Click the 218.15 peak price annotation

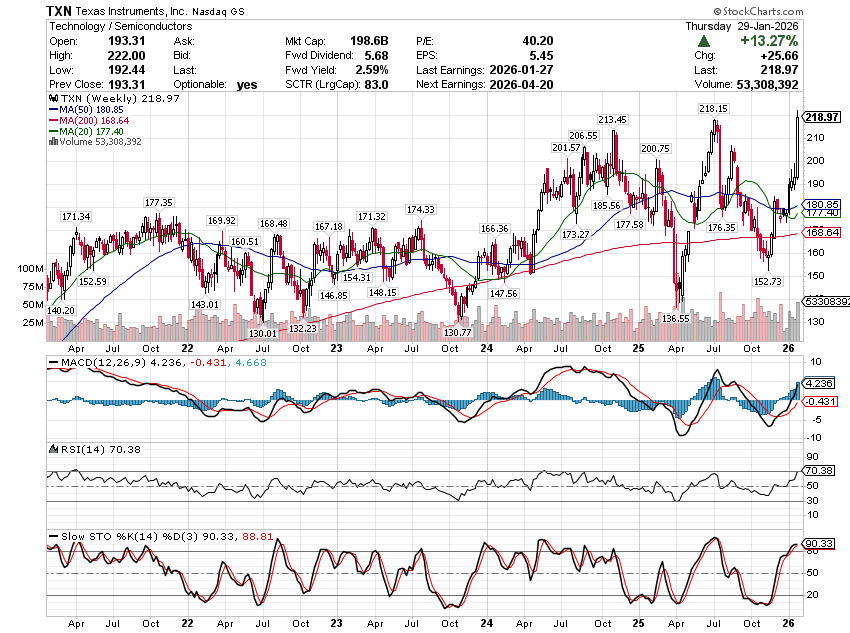712,109
